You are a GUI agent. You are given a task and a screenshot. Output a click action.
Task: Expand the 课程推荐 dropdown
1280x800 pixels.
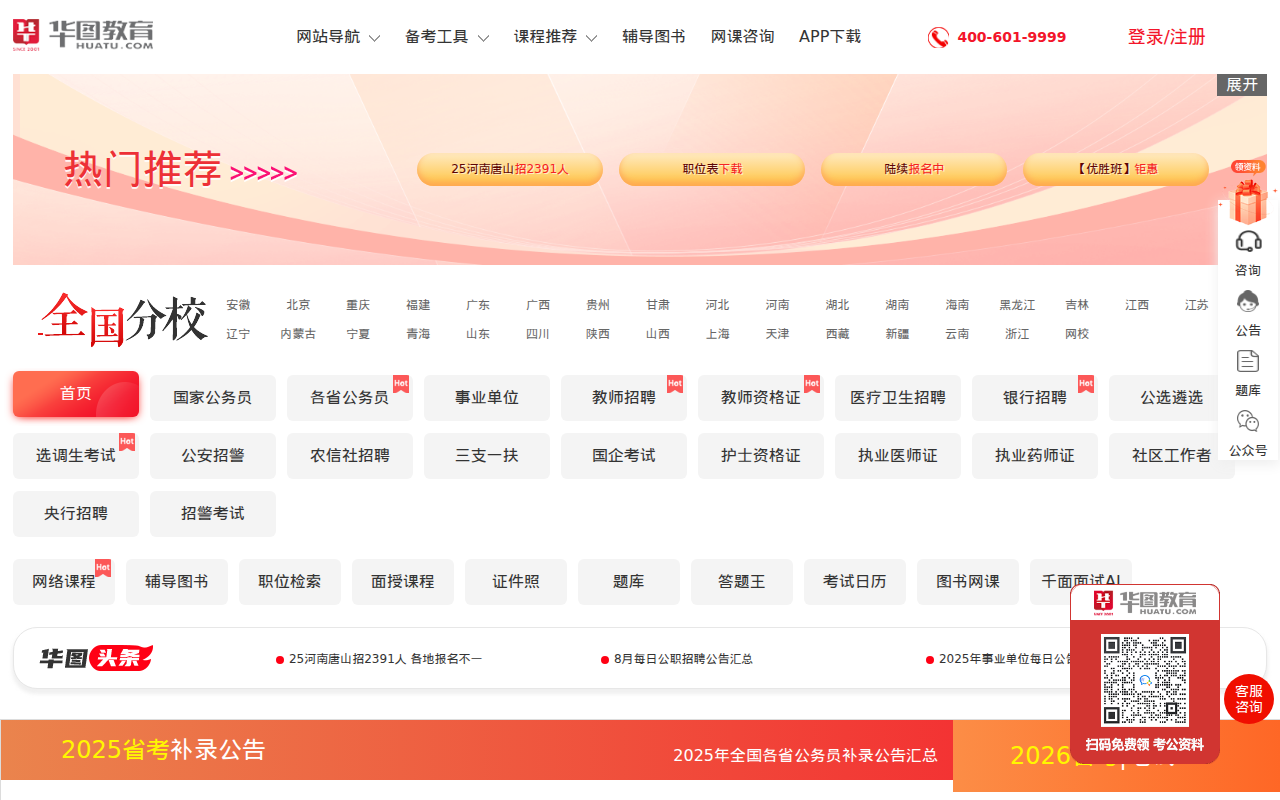pos(556,37)
